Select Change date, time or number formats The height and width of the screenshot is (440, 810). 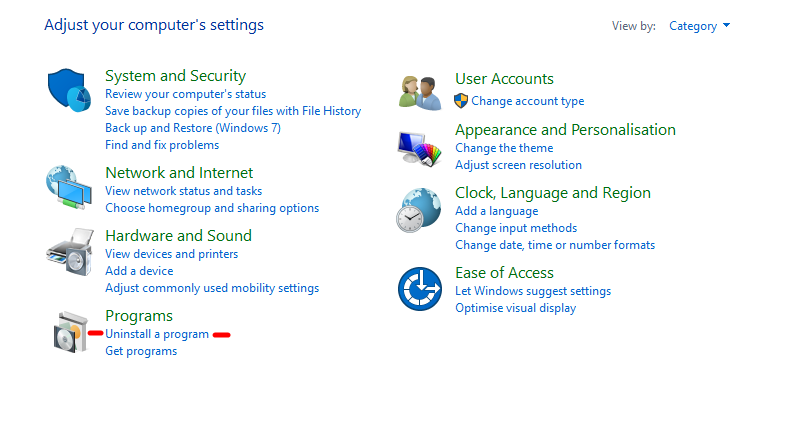tap(555, 245)
